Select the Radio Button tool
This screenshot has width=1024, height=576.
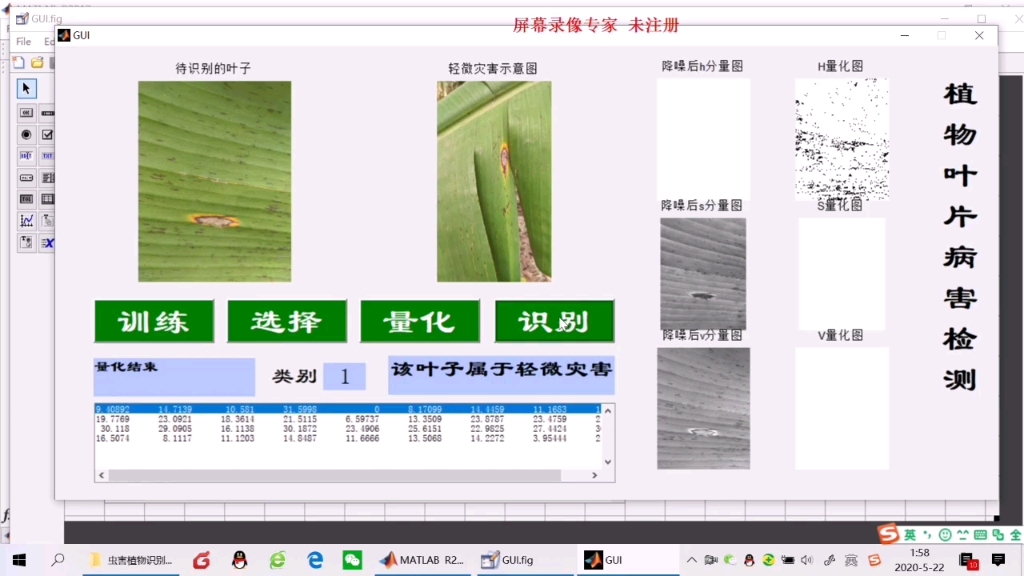point(26,134)
